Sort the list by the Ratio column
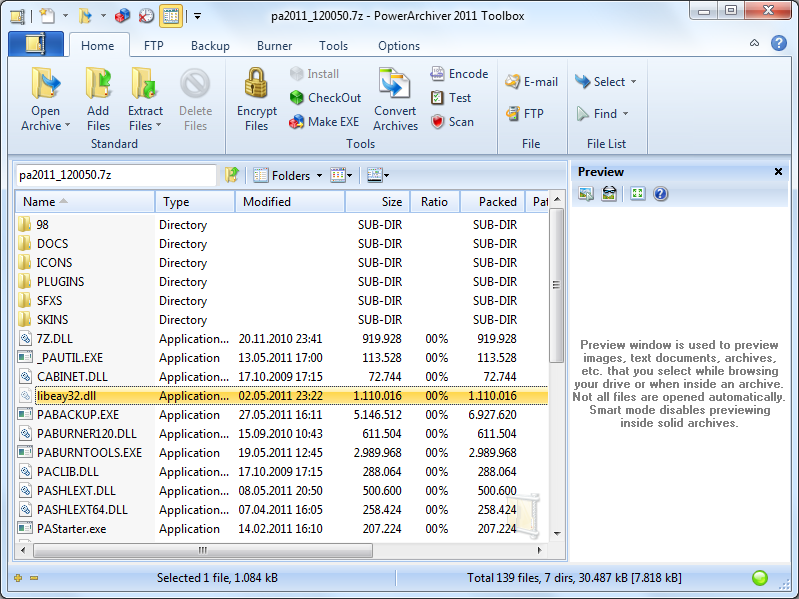 (x=435, y=202)
